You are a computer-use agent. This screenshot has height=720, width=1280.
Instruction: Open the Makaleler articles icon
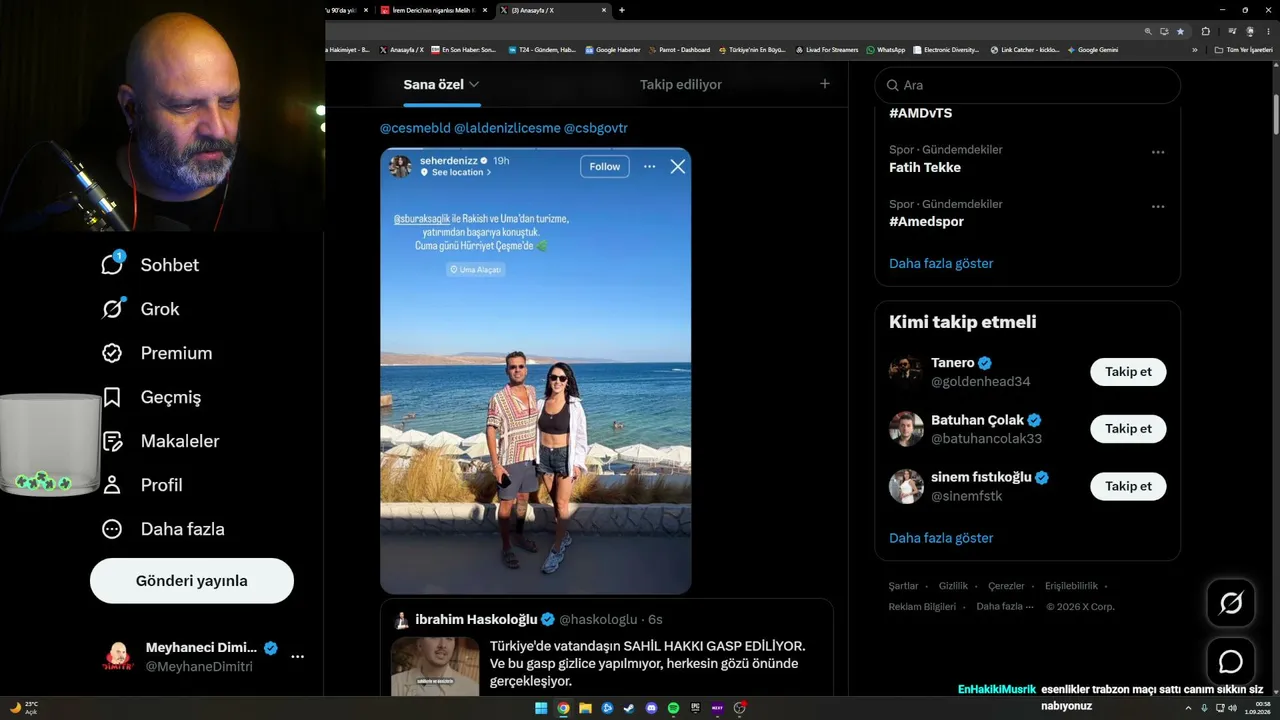(x=112, y=441)
